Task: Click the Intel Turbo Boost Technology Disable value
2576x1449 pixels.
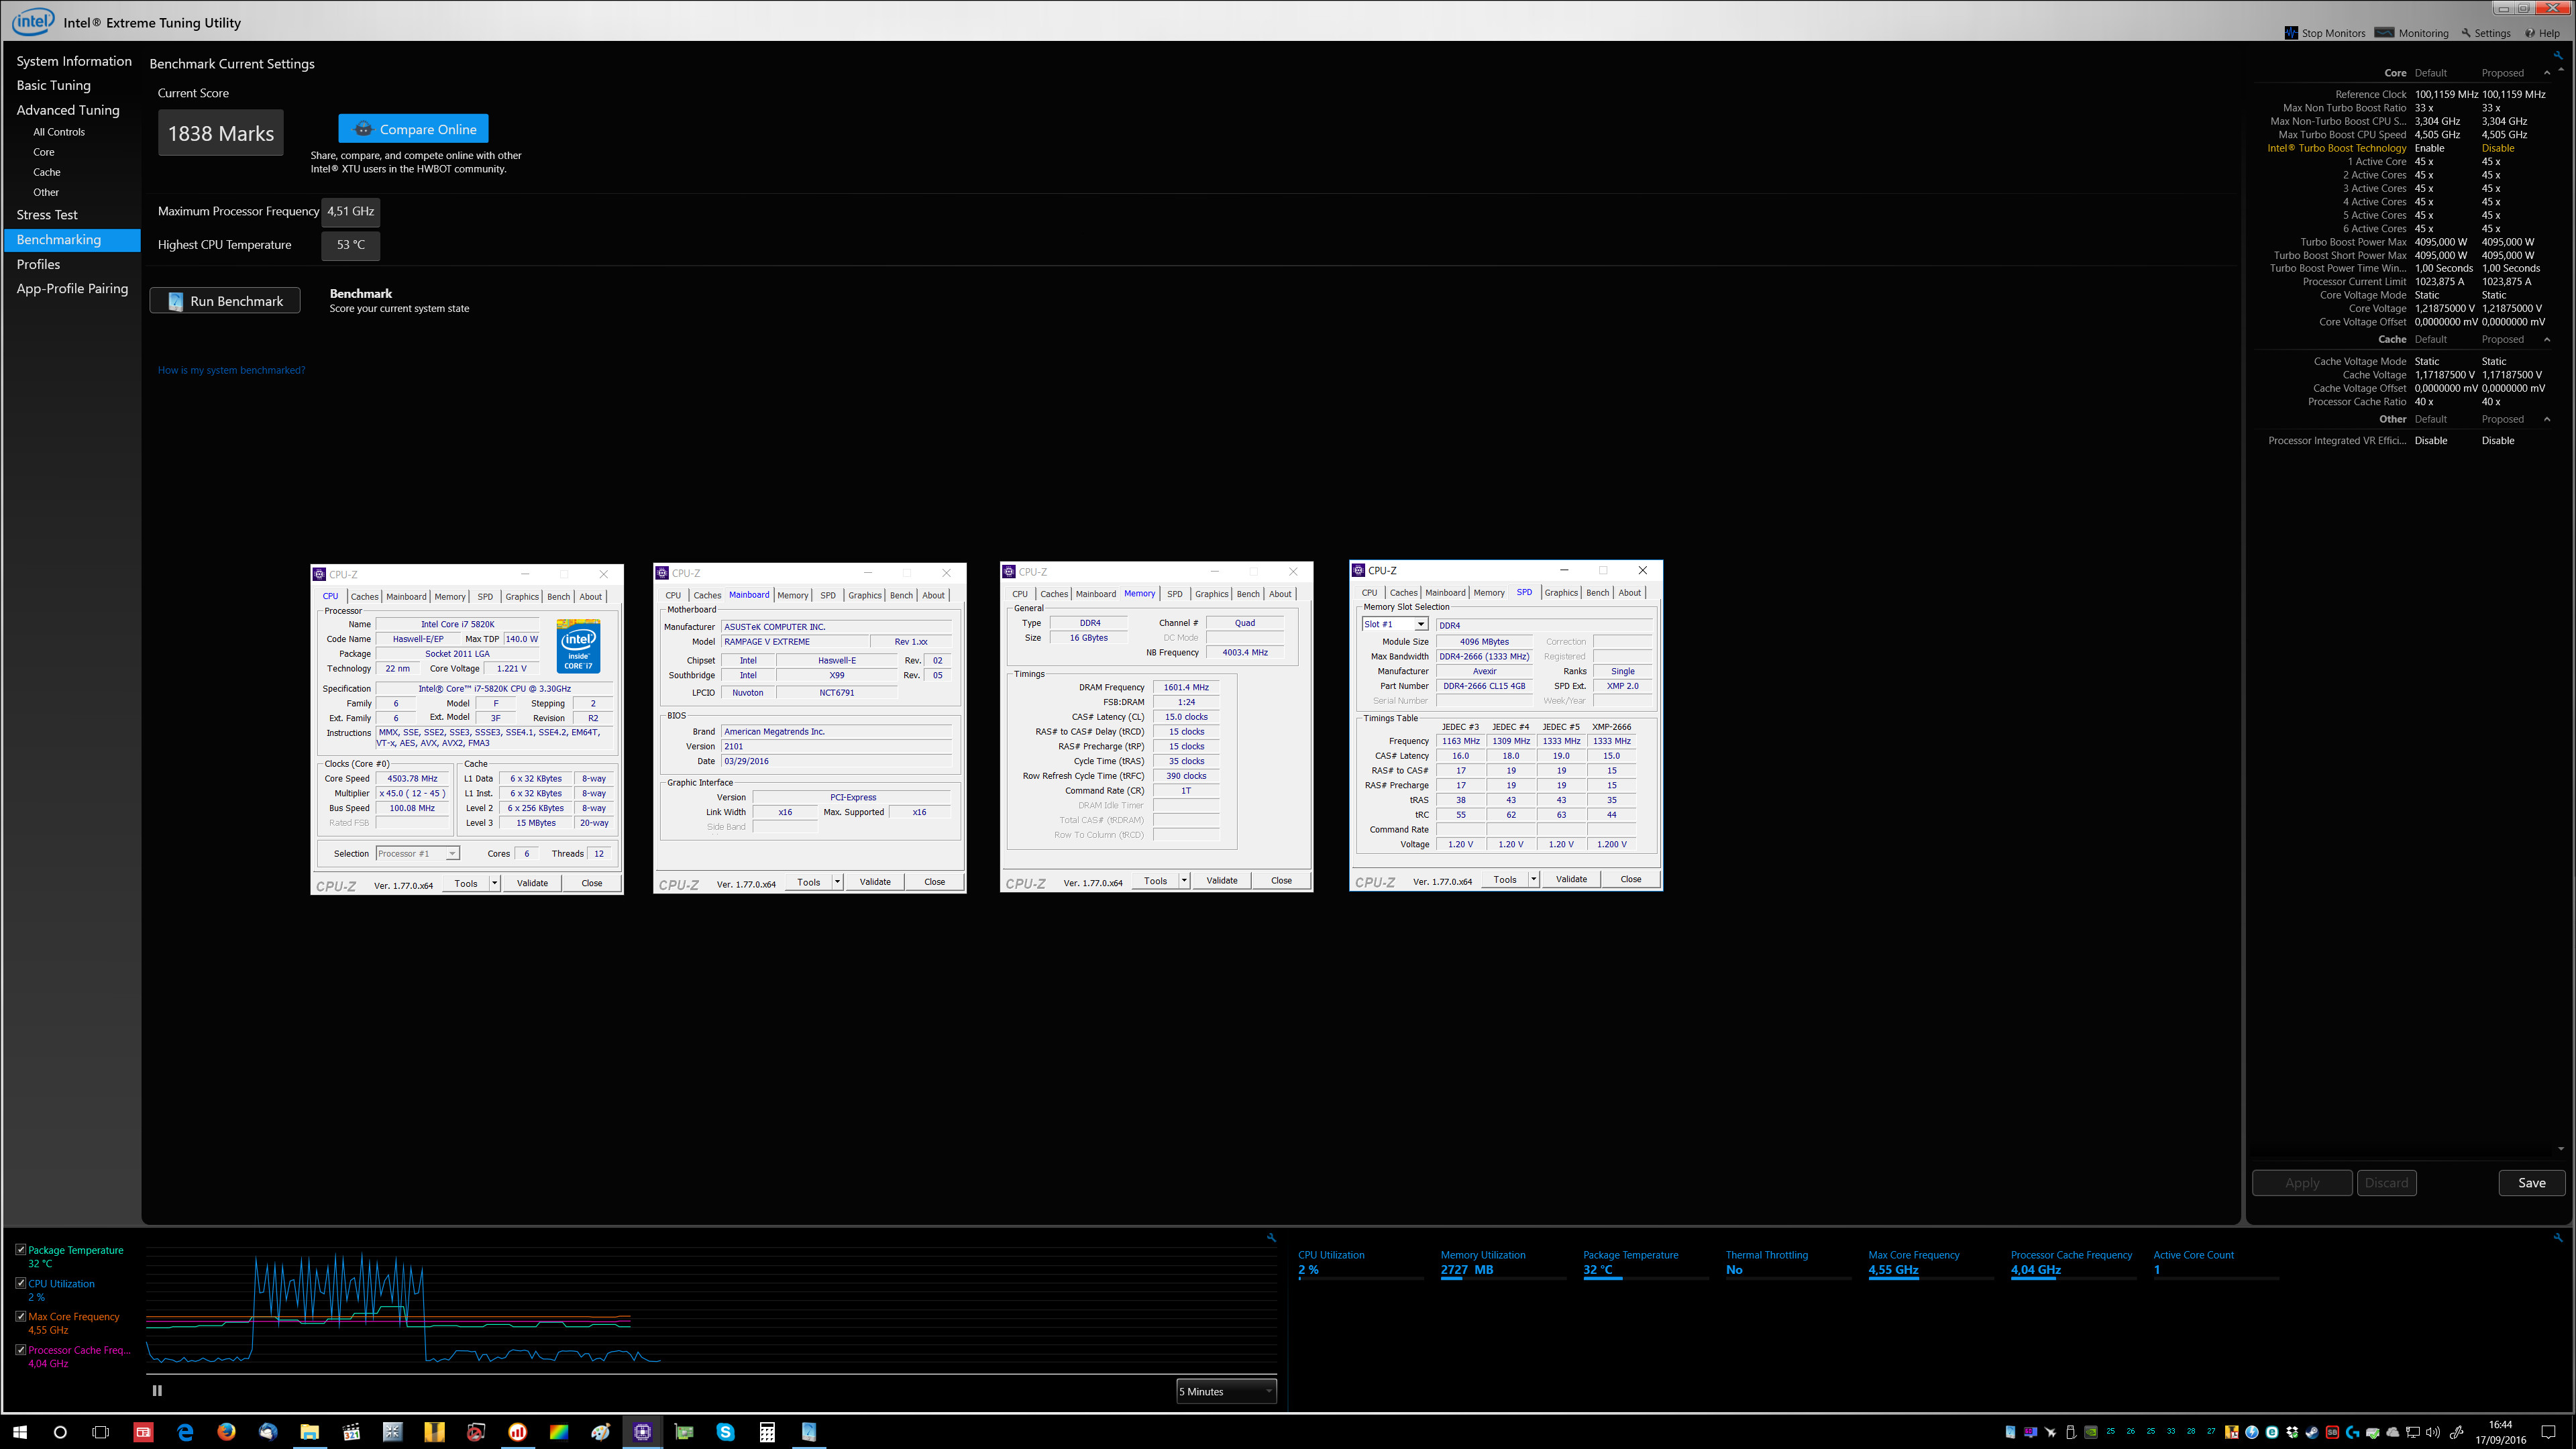Action: click(2497, 148)
